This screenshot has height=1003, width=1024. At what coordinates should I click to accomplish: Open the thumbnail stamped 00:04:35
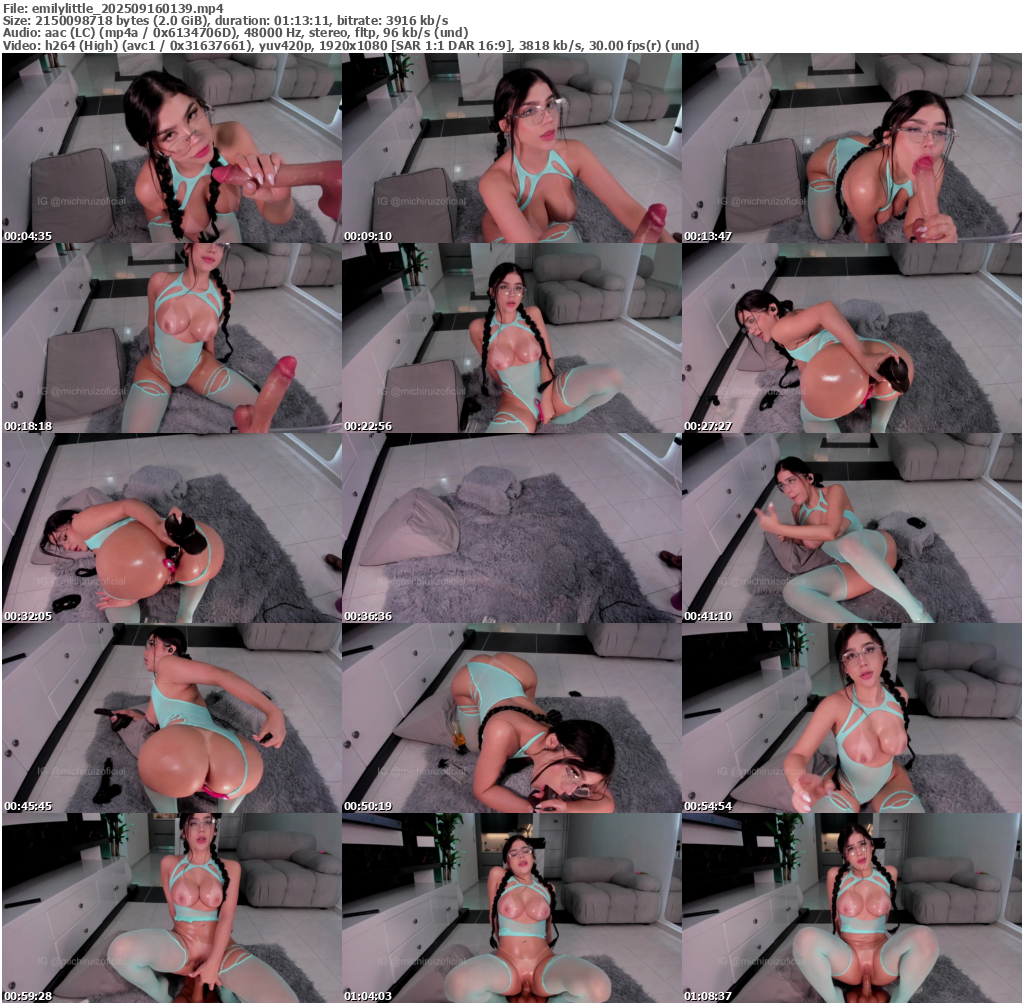172,148
